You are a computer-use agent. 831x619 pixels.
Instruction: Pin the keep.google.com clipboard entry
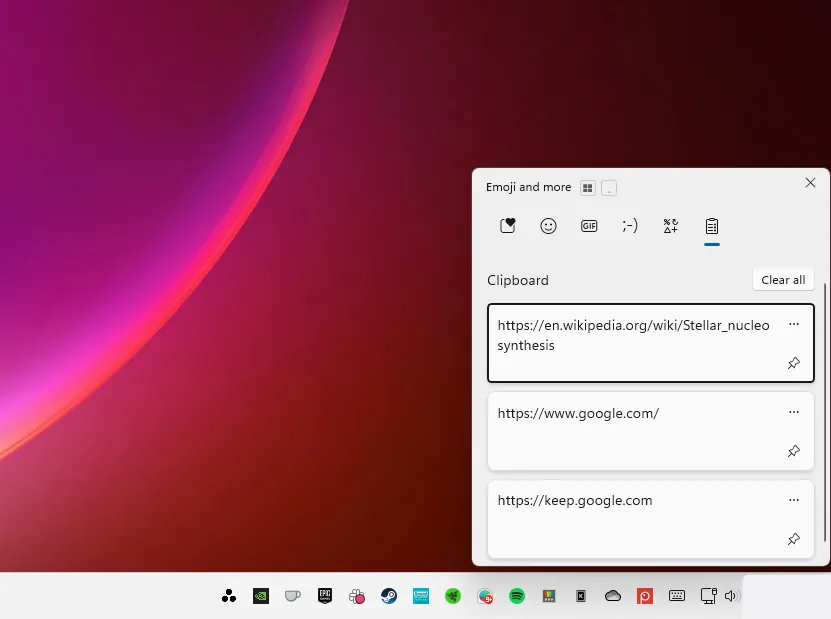pos(793,539)
